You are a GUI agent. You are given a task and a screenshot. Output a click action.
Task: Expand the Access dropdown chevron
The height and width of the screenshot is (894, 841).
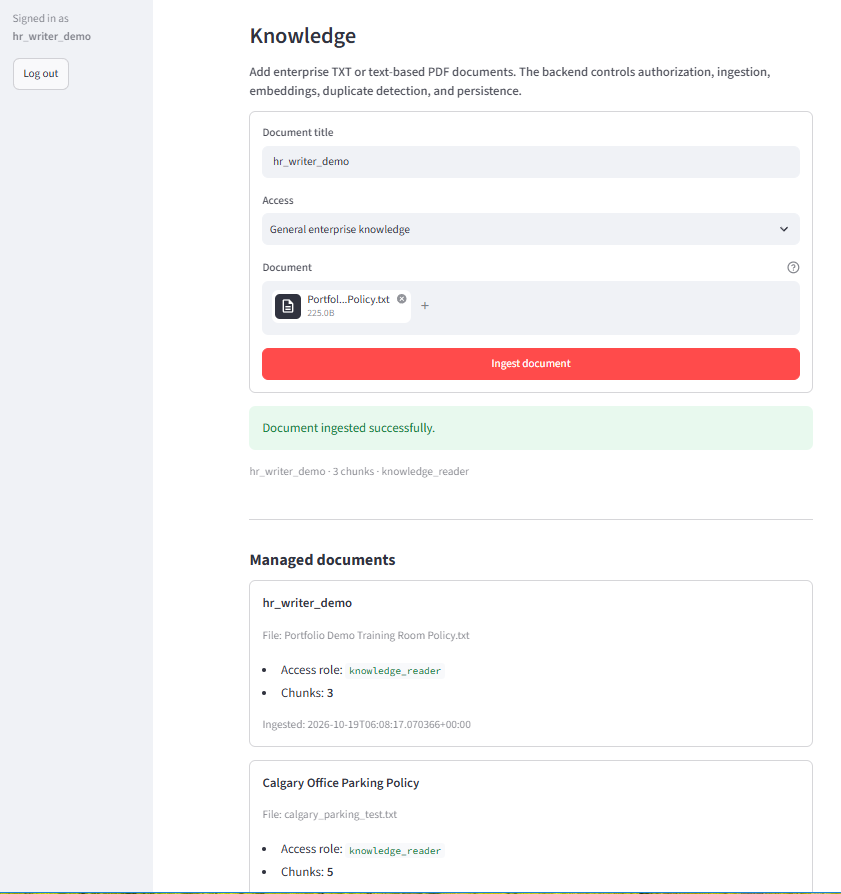[x=784, y=229]
